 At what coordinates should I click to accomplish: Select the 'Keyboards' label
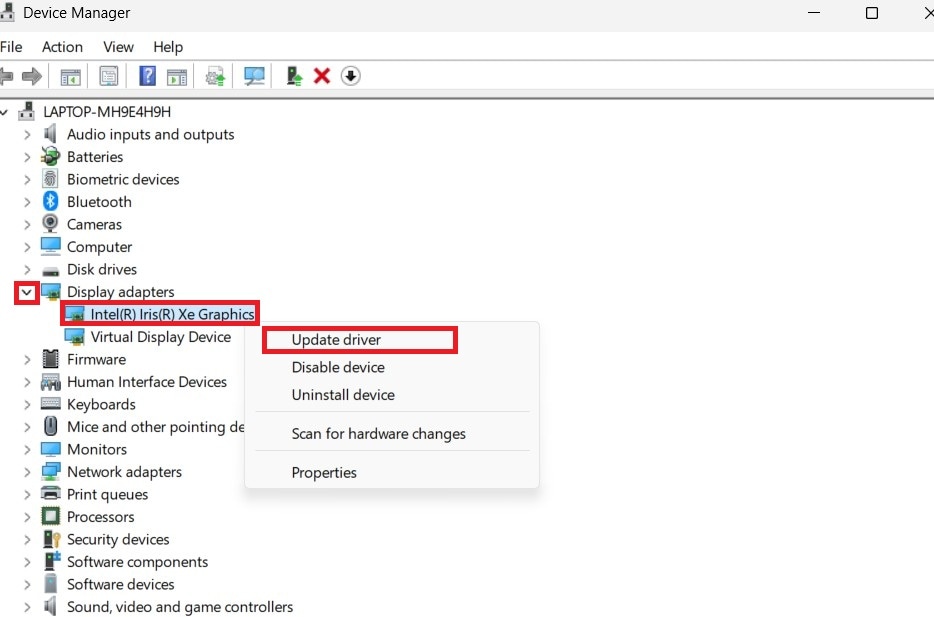tap(101, 404)
